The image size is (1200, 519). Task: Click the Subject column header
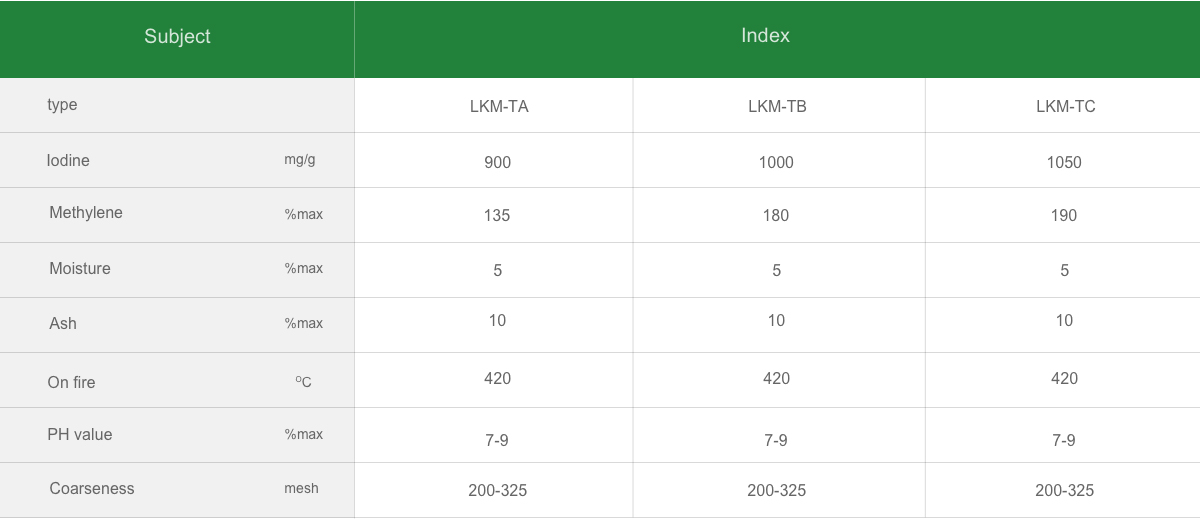pyautogui.click(x=177, y=37)
